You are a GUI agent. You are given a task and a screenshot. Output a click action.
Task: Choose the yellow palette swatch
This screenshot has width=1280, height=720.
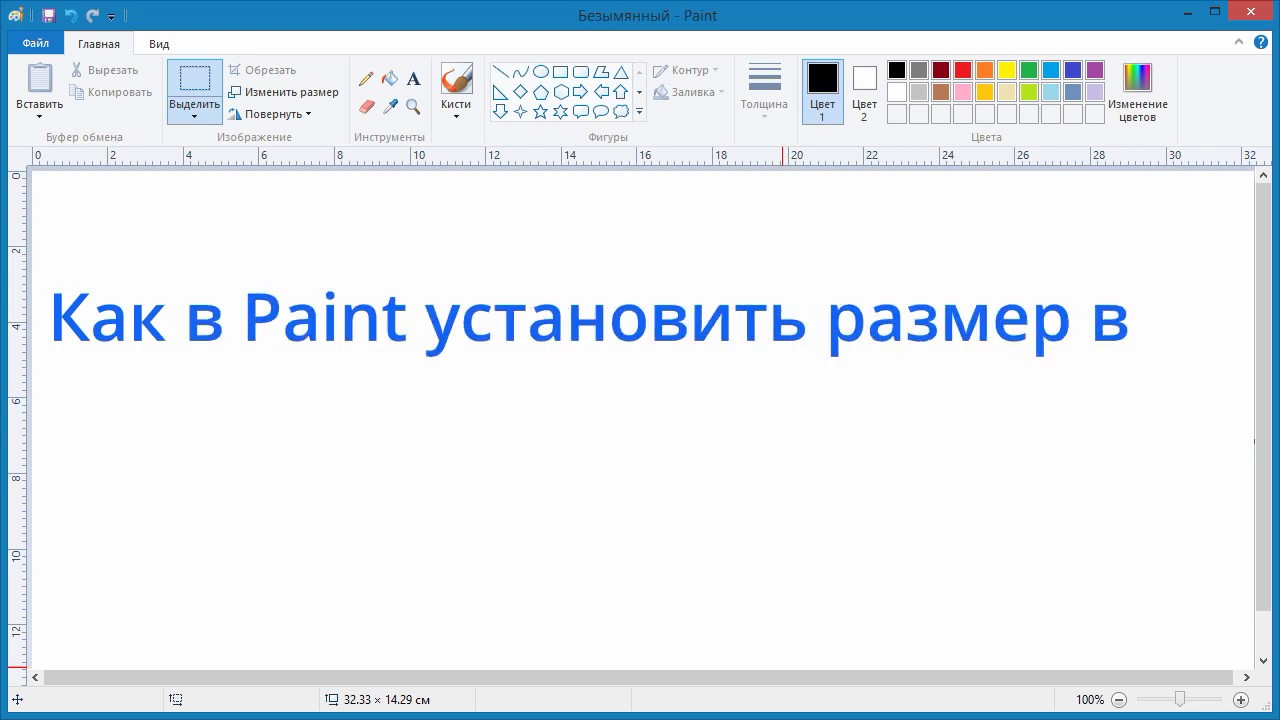(1007, 70)
